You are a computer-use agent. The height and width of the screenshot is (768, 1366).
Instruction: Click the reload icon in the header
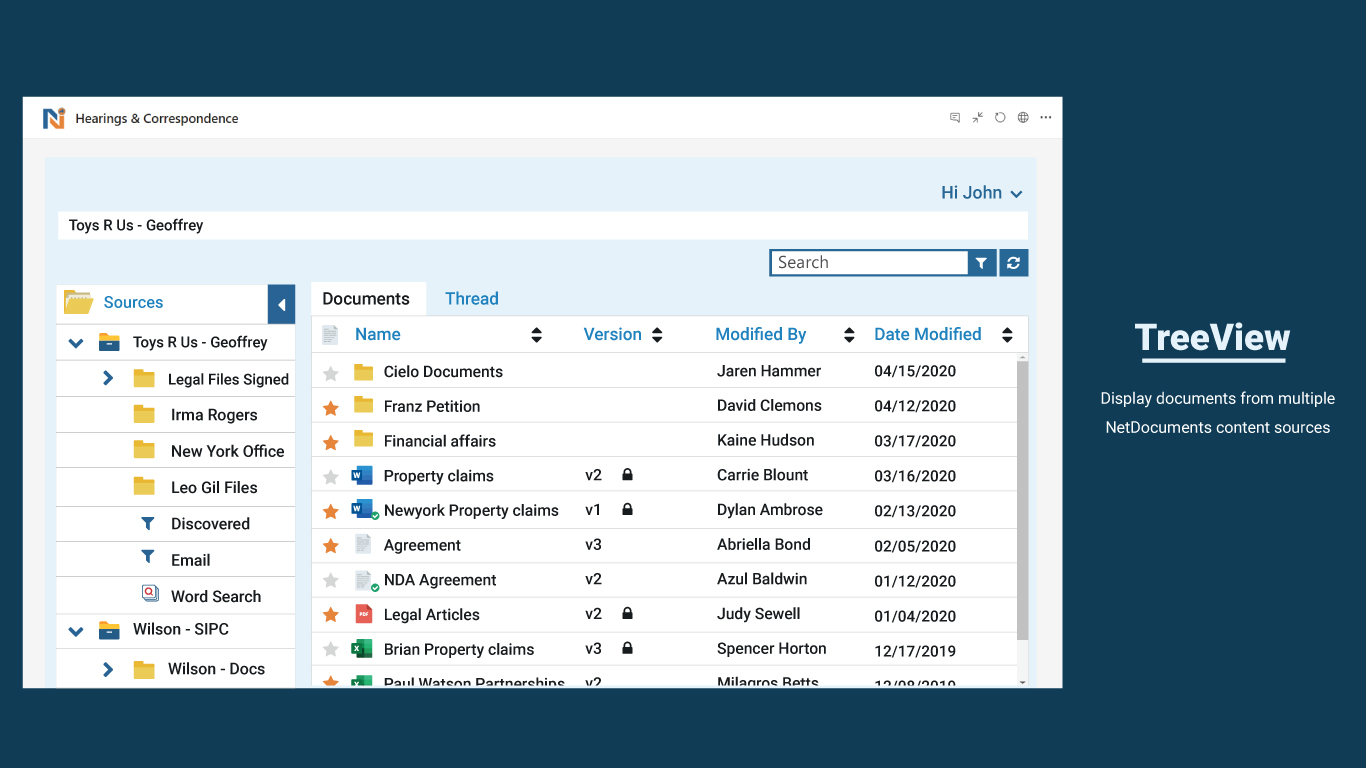tap(1000, 117)
